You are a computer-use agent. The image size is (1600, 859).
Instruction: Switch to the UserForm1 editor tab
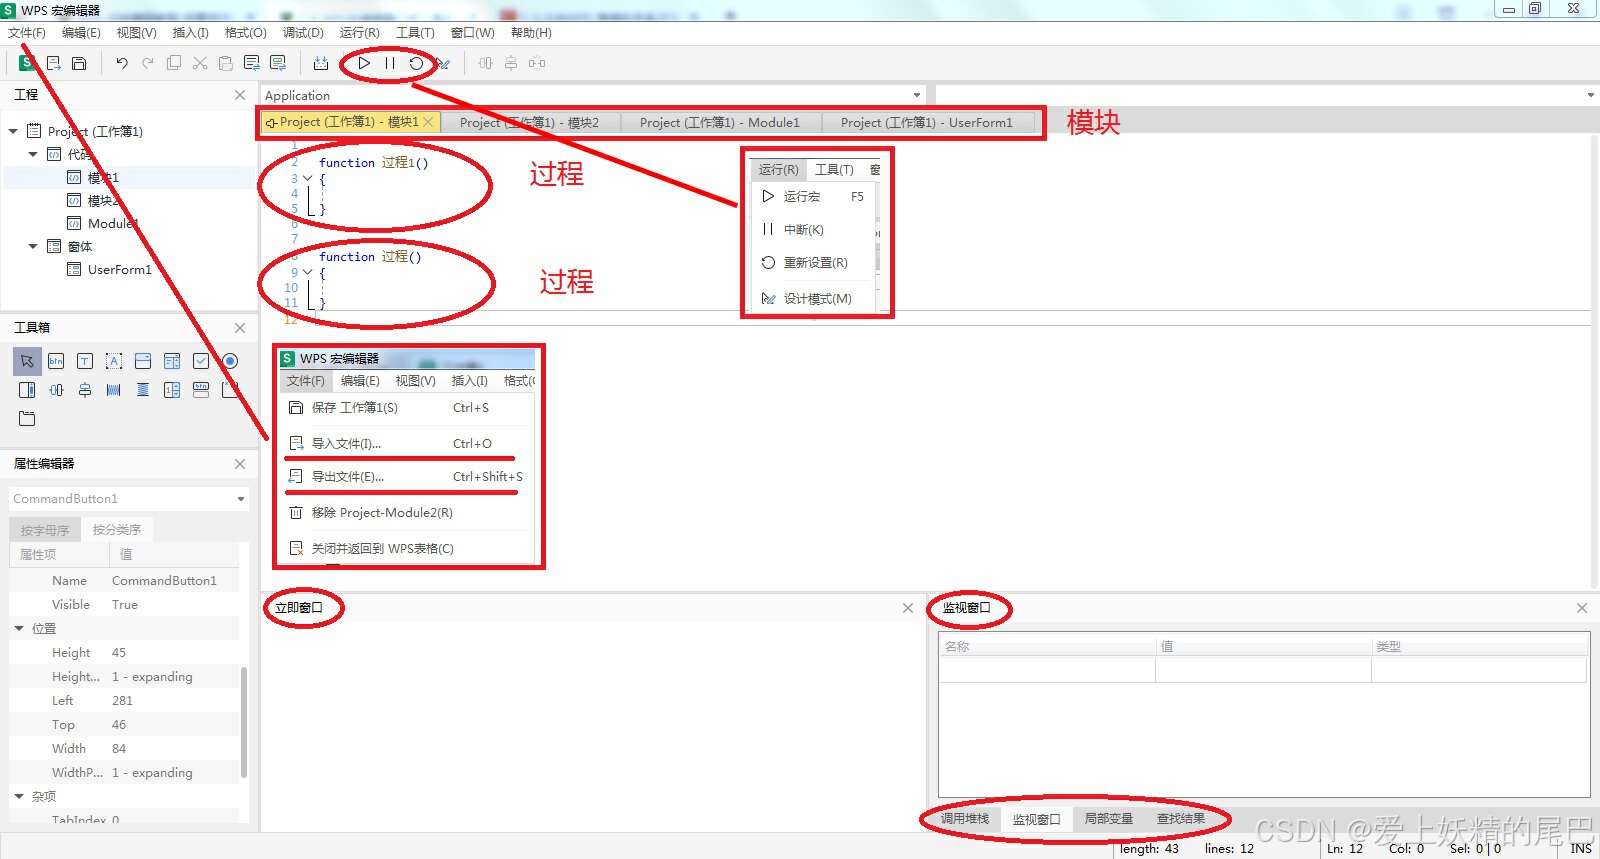coord(927,122)
